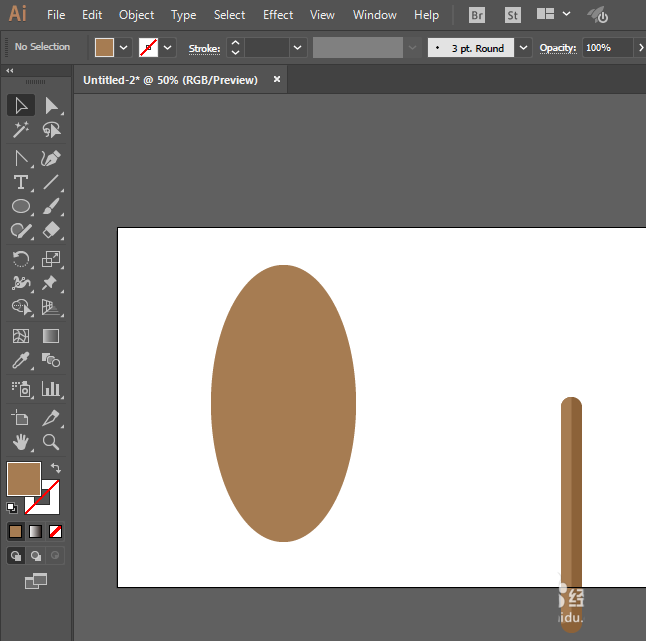Set paint mode to None

coord(56,531)
